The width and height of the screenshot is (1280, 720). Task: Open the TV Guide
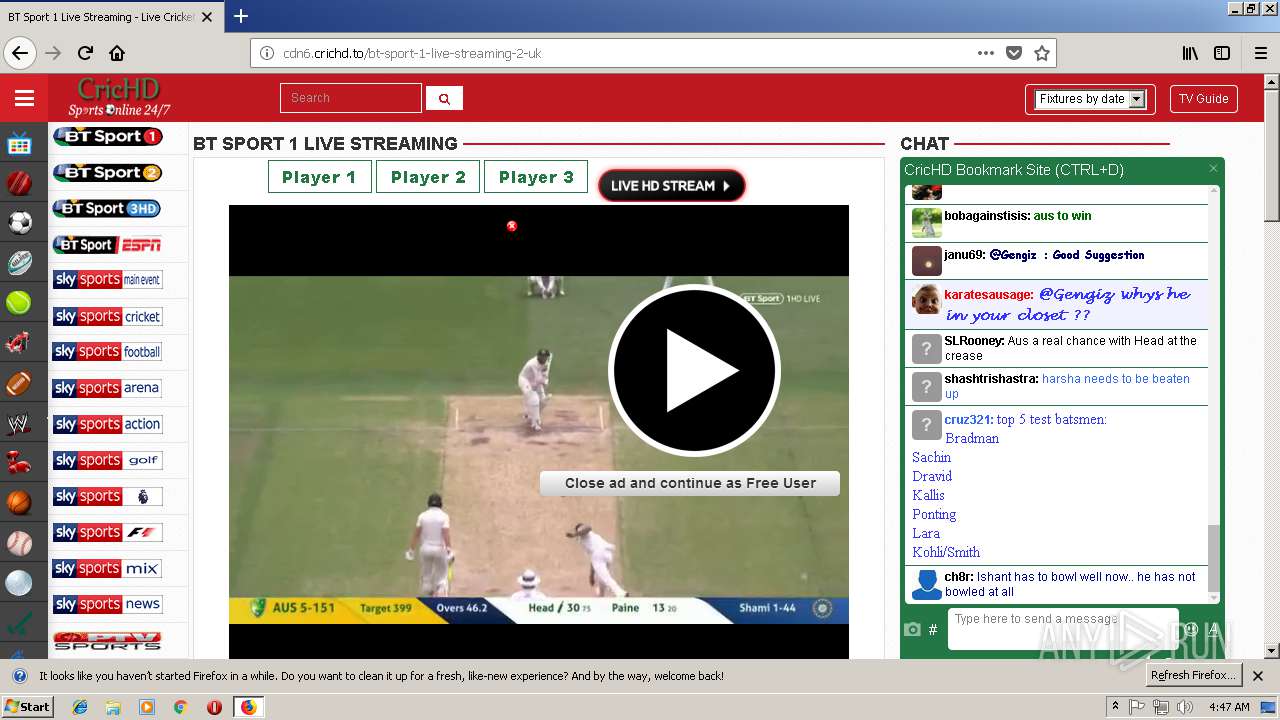1203,99
